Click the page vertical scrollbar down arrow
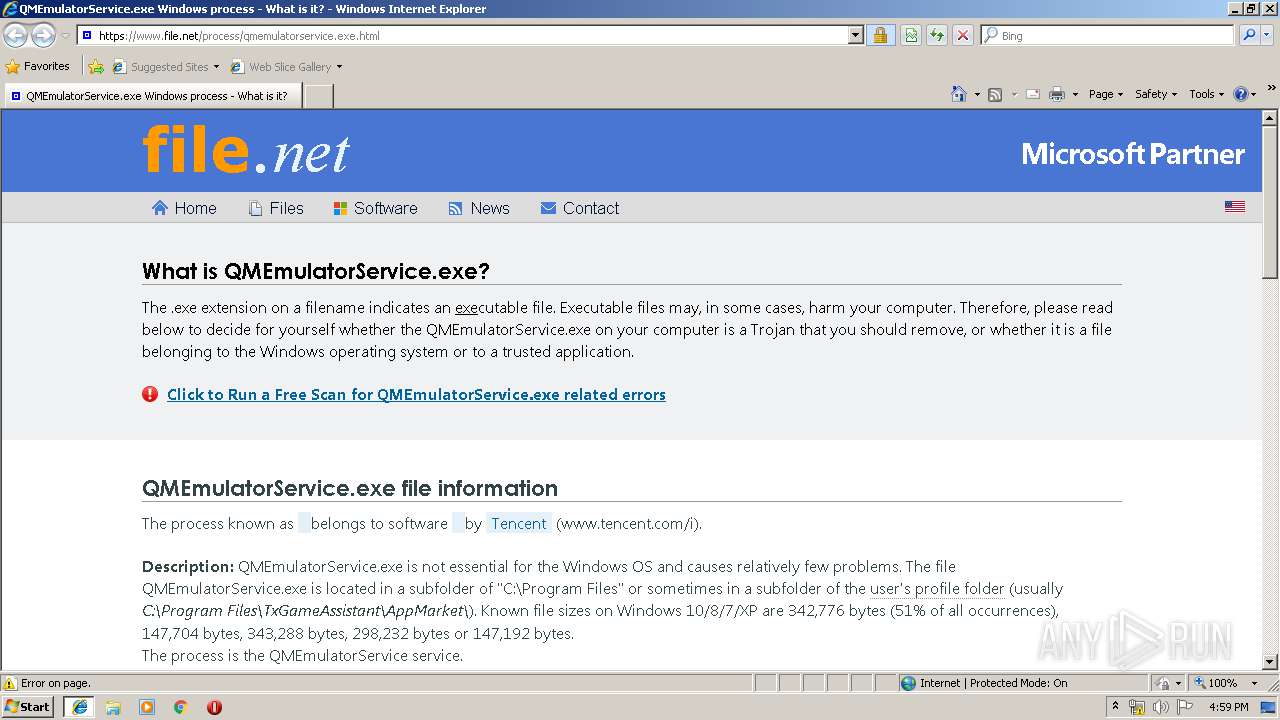 1270,661
